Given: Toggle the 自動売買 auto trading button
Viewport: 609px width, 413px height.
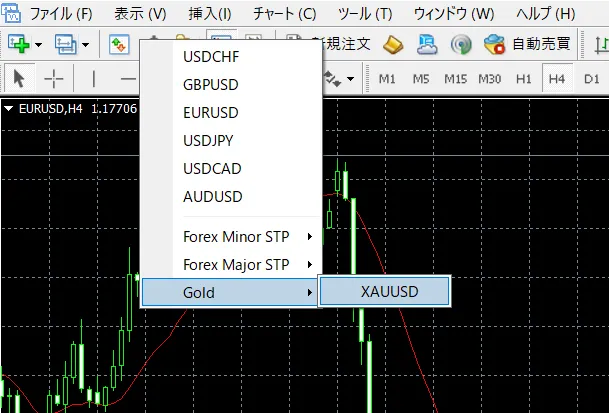Looking at the screenshot, I should pos(528,44).
